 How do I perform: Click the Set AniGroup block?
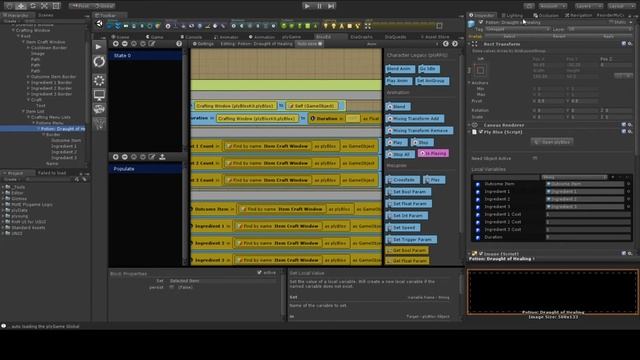[x=432, y=81]
